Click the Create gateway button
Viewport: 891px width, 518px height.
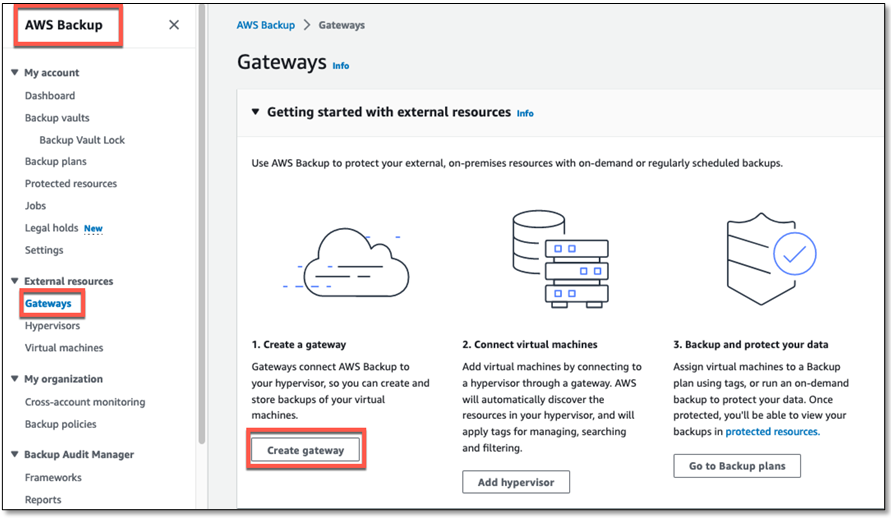coord(306,450)
